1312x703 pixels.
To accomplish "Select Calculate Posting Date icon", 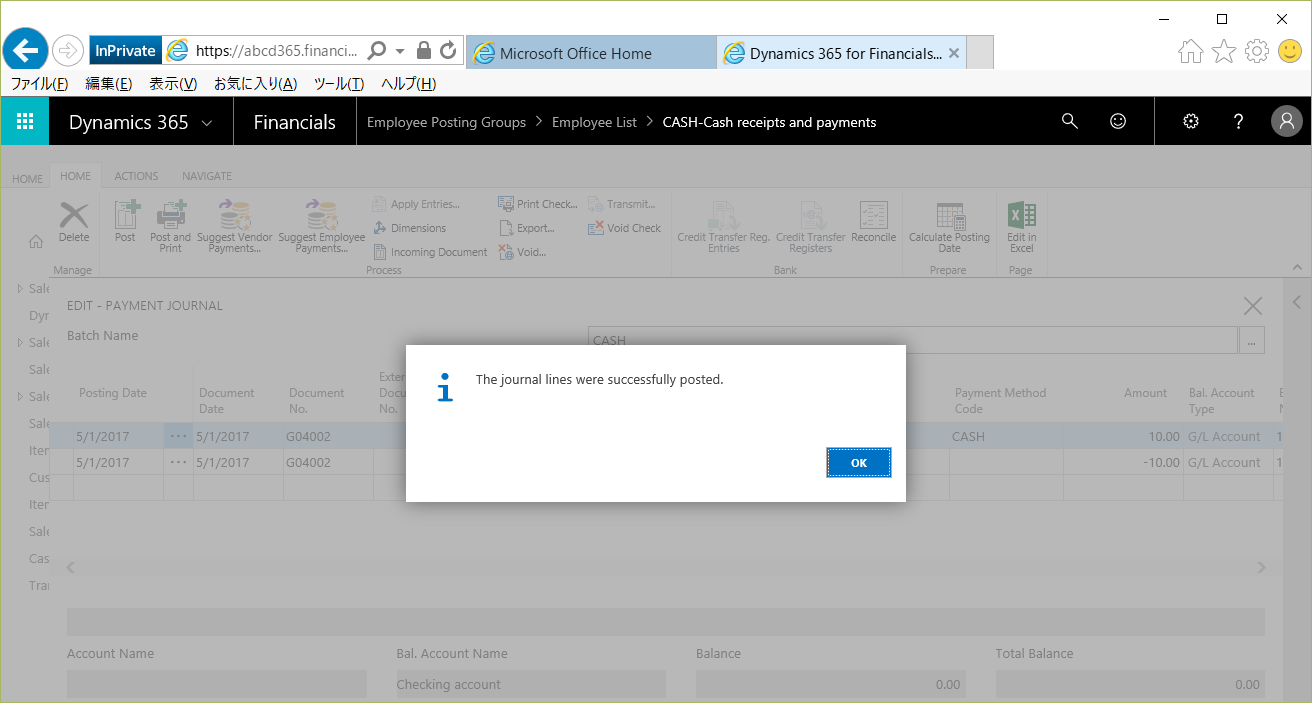I will (x=949, y=226).
